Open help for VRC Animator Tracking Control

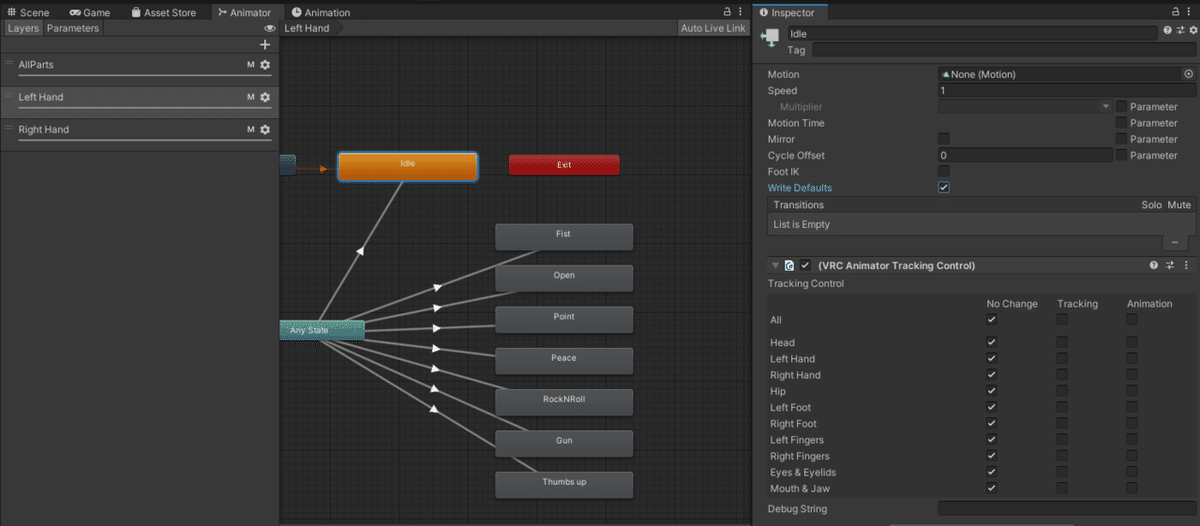(1153, 266)
